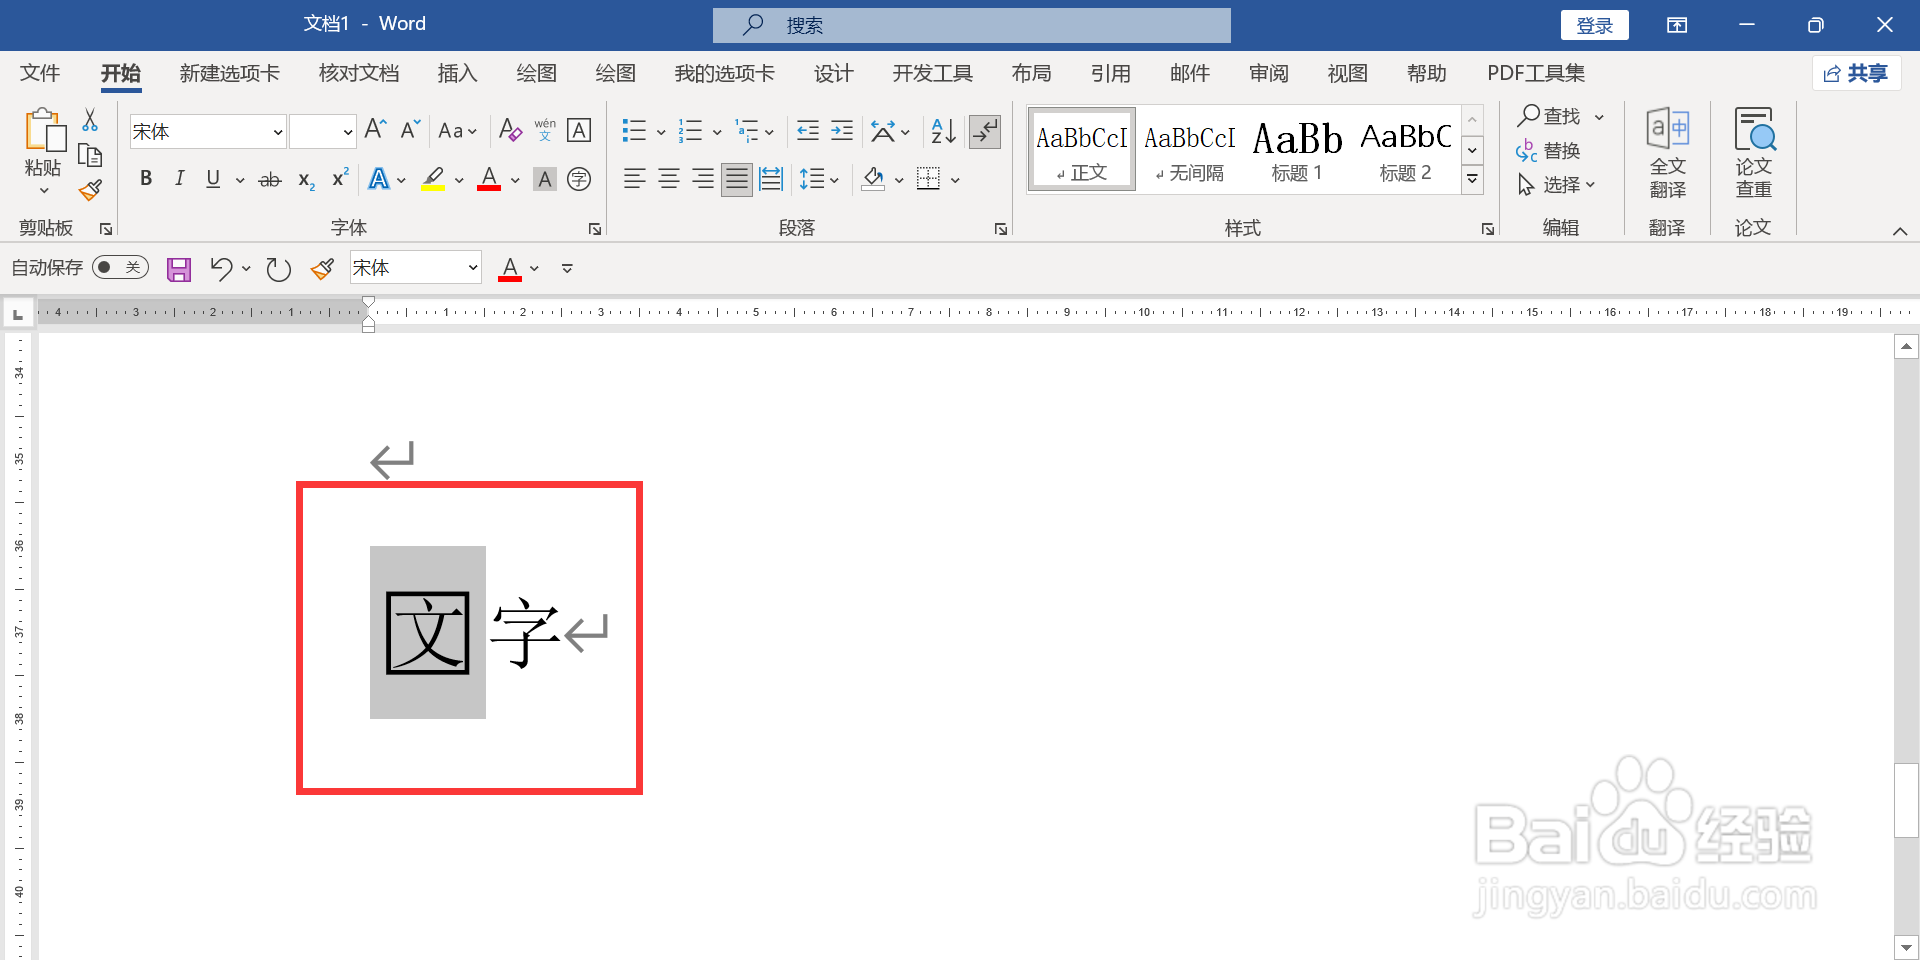Collapse the ribbon with the chevron

tap(1899, 231)
